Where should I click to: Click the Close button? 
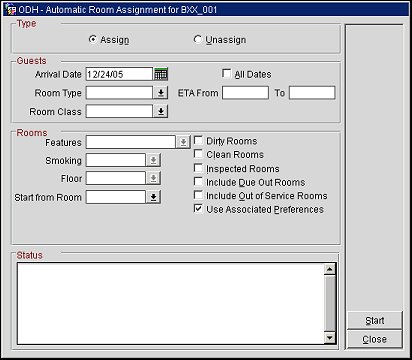pyautogui.click(x=375, y=339)
